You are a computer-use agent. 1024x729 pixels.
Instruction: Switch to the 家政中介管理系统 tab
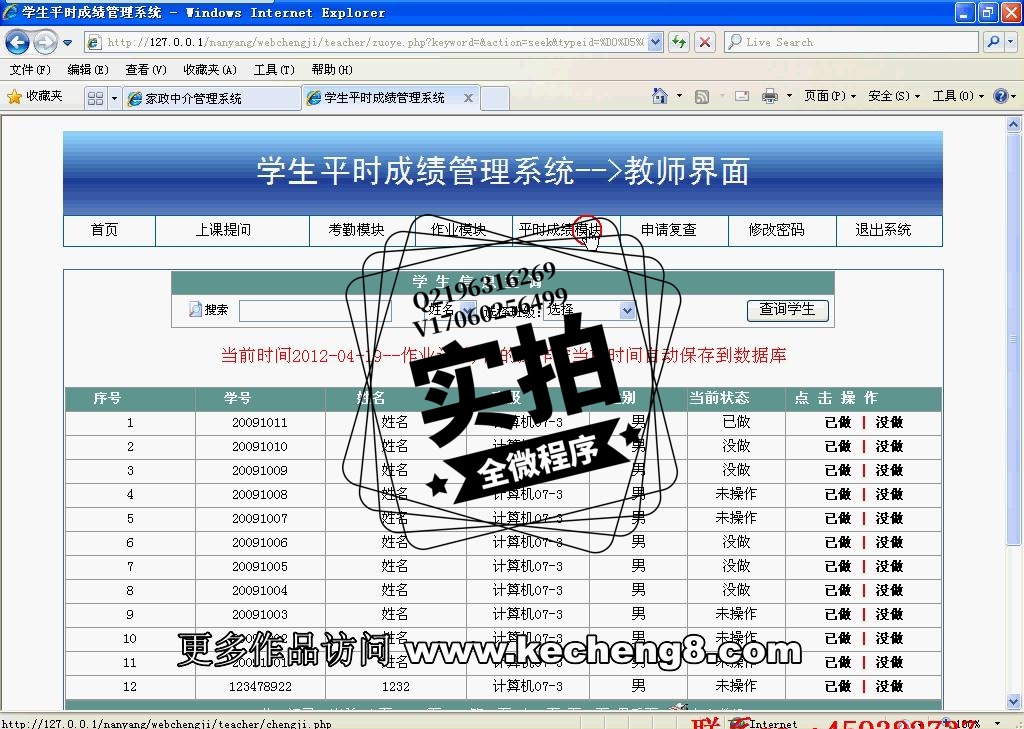212,98
